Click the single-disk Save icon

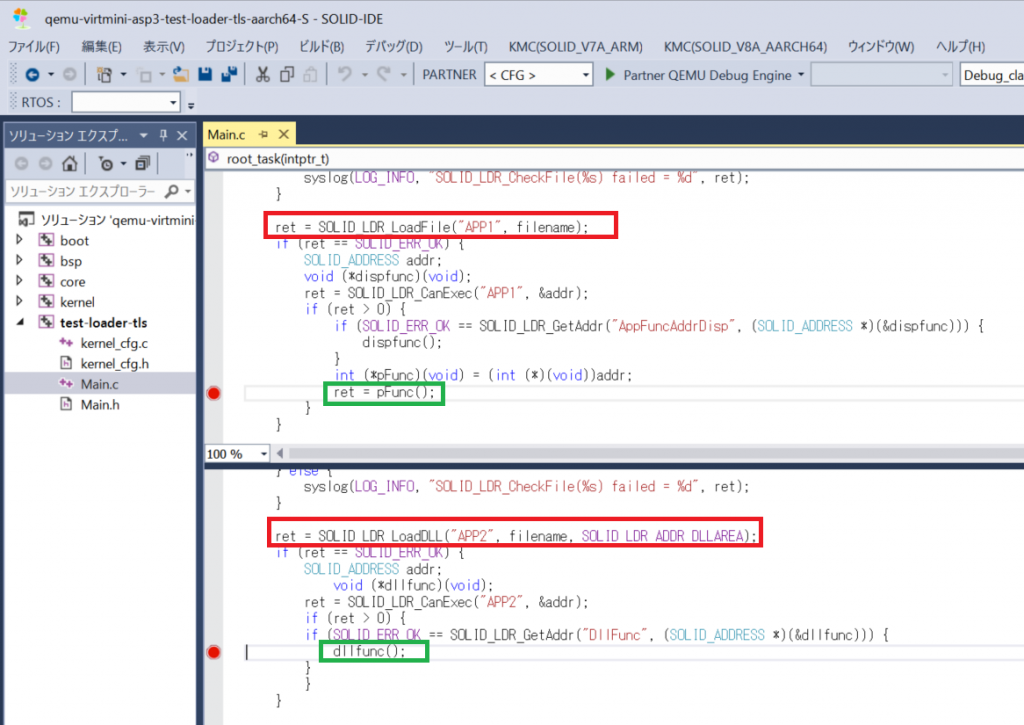click(205, 75)
